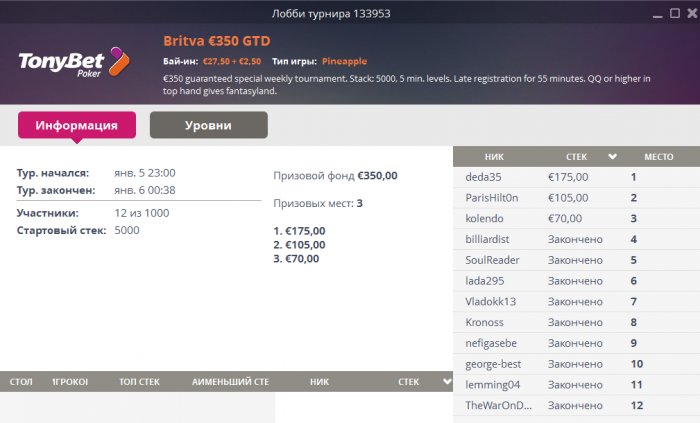The width and height of the screenshot is (700, 423).
Task: Select player SoulReader row
Action: click(576, 260)
